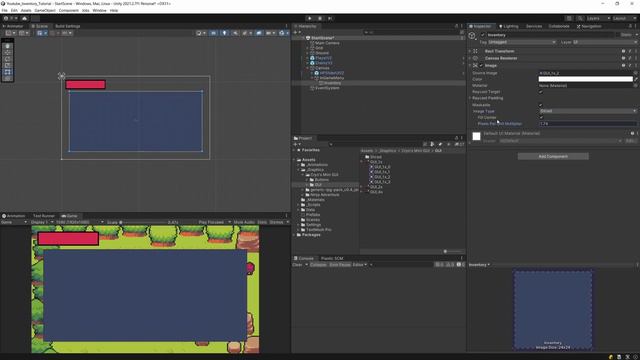Select the Move tool in scene toolbar
The height and width of the screenshot is (360, 640).
click(x=7, y=53)
